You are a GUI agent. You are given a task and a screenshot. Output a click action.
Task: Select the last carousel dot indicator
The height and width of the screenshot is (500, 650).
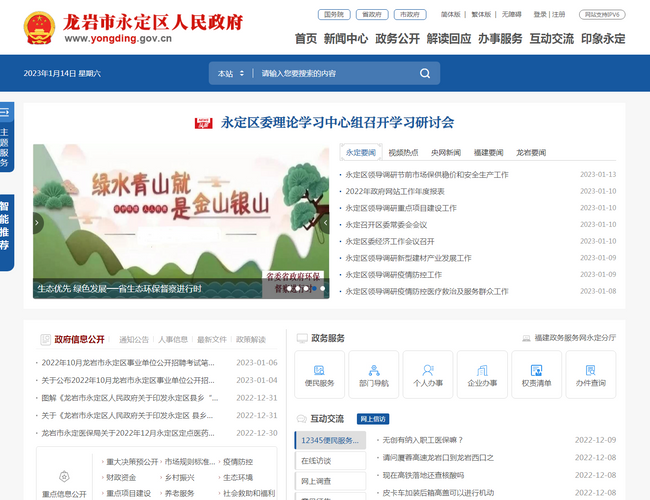(323, 288)
